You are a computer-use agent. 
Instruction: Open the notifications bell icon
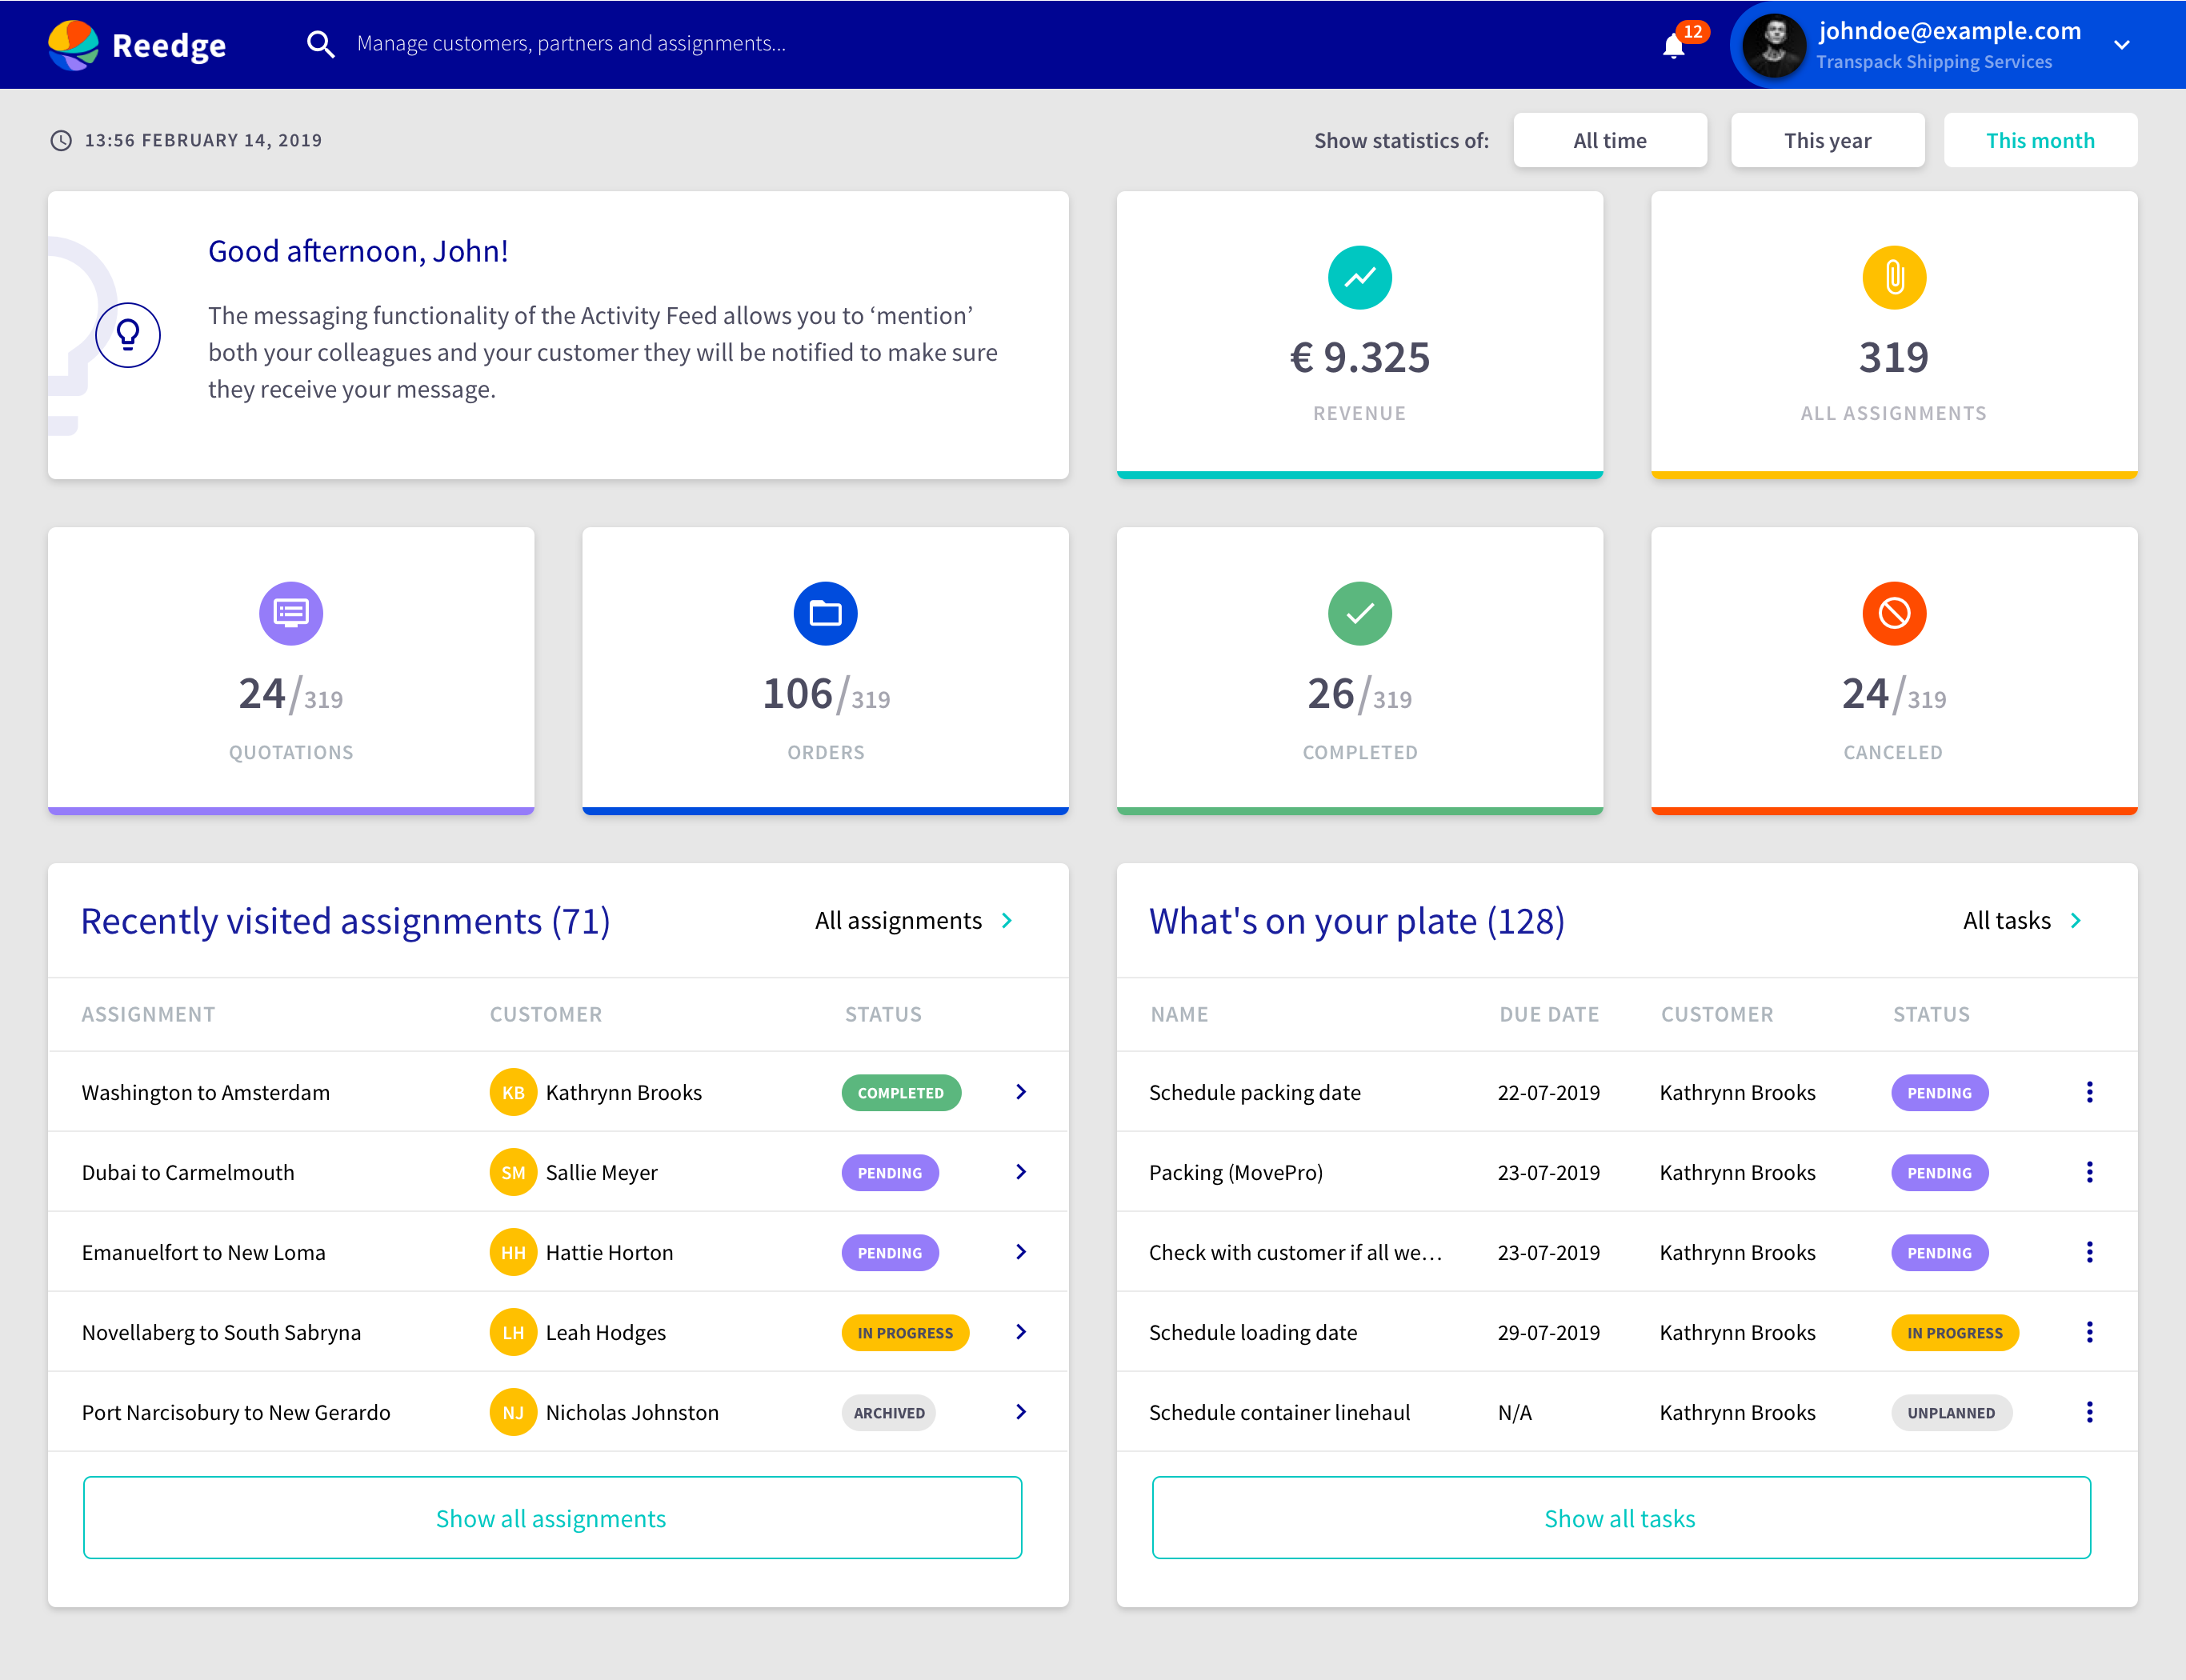tap(1674, 45)
